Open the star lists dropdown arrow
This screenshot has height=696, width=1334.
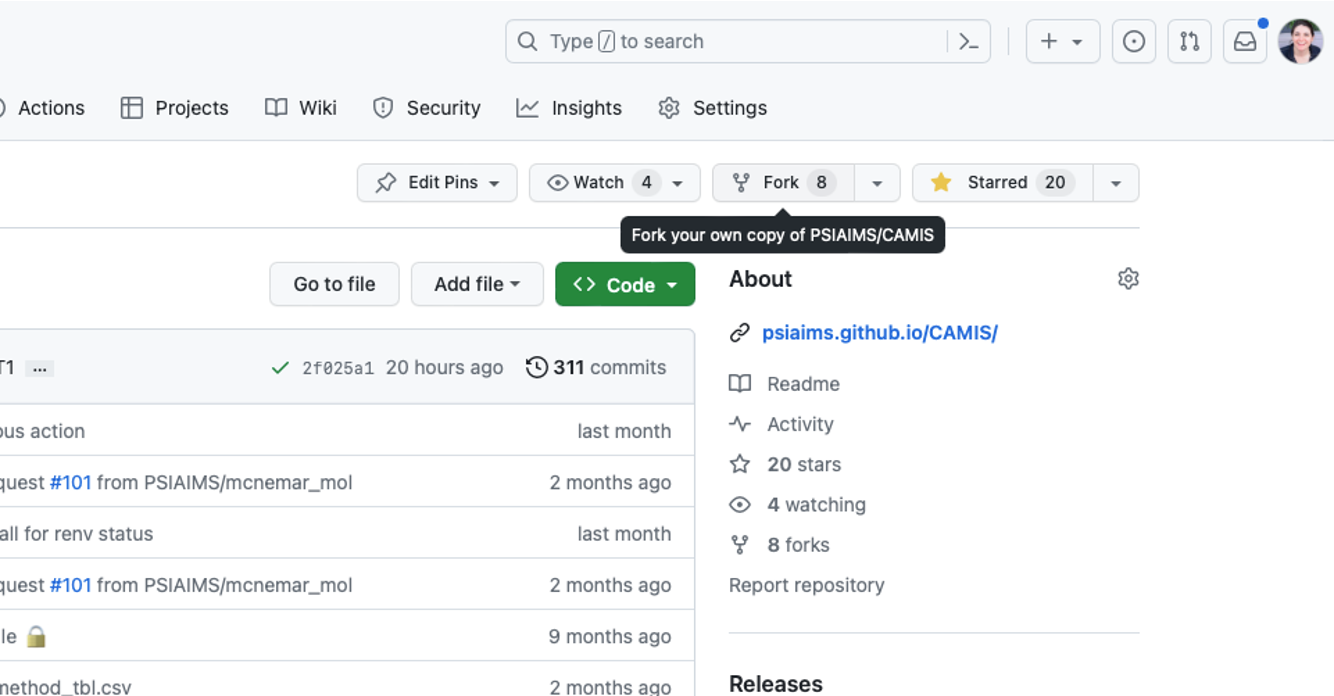(1116, 183)
